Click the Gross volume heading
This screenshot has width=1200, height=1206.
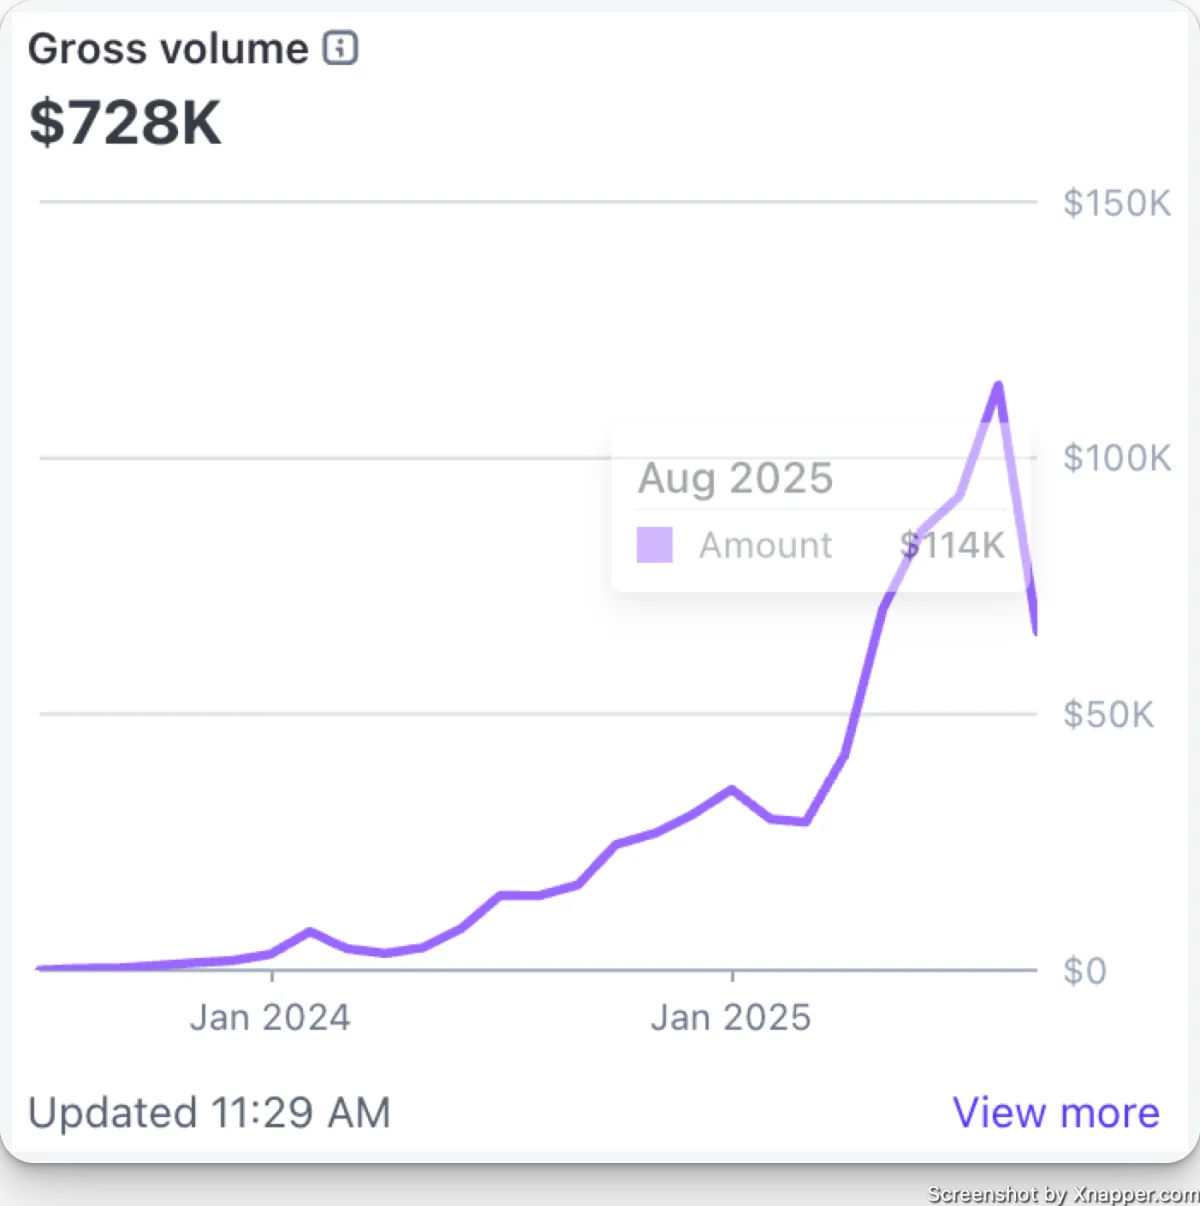168,48
